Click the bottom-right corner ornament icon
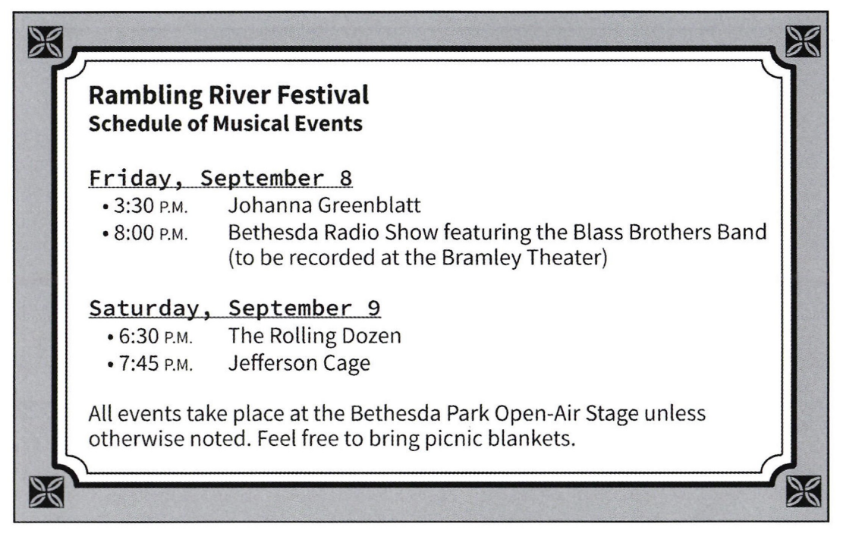Viewport: 850px width, 538px height. [x=801, y=491]
